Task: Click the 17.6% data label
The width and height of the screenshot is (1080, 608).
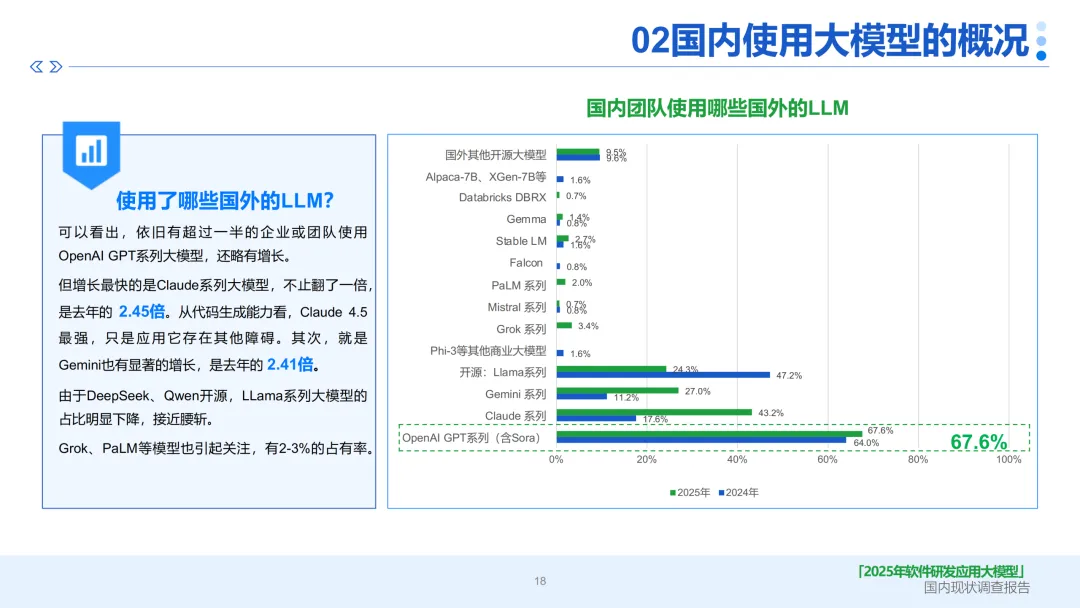Action: [x=655, y=419]
